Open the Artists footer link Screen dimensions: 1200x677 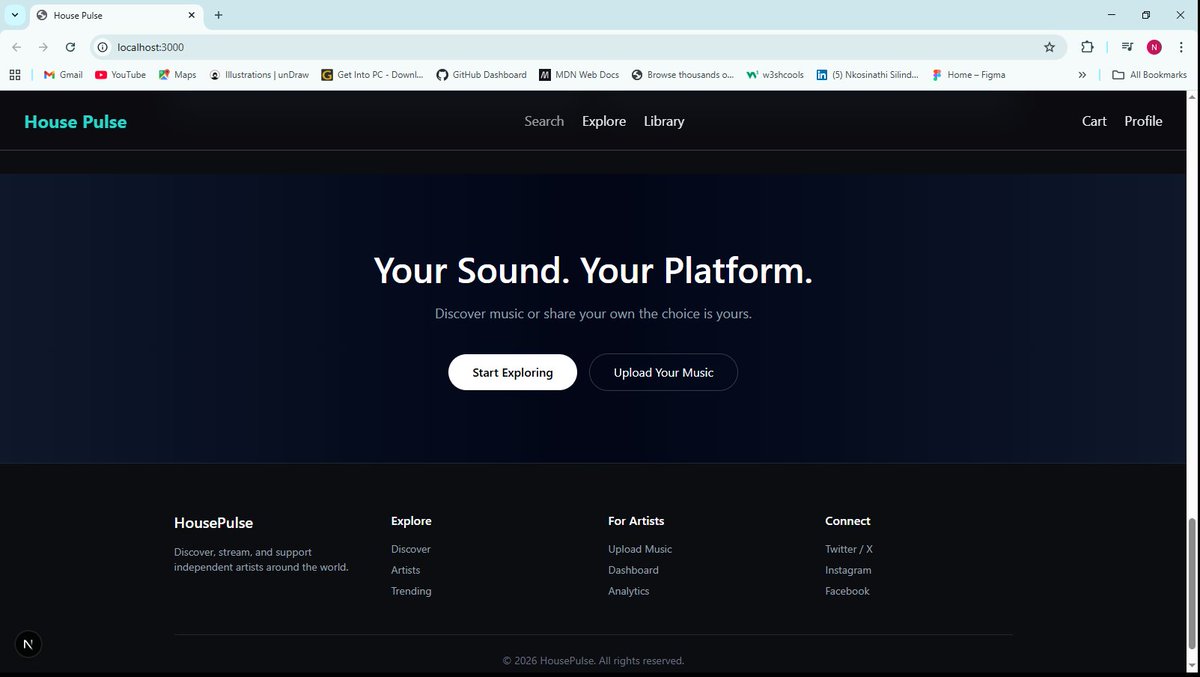coord(405,570)
